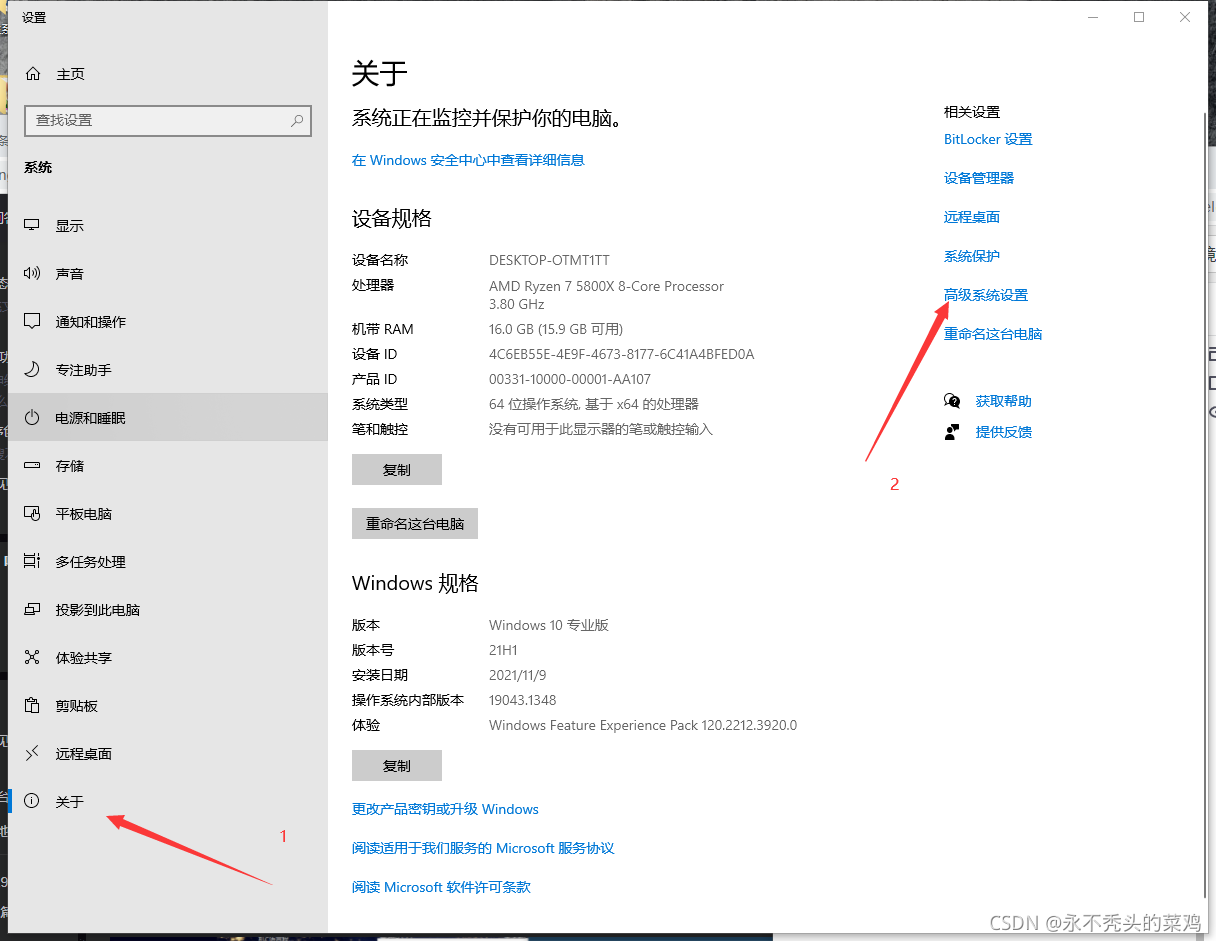Viewport: 1216px width, 941px height.
Task: Click the 16.0 GB RAM value
Action: [556, 329]
